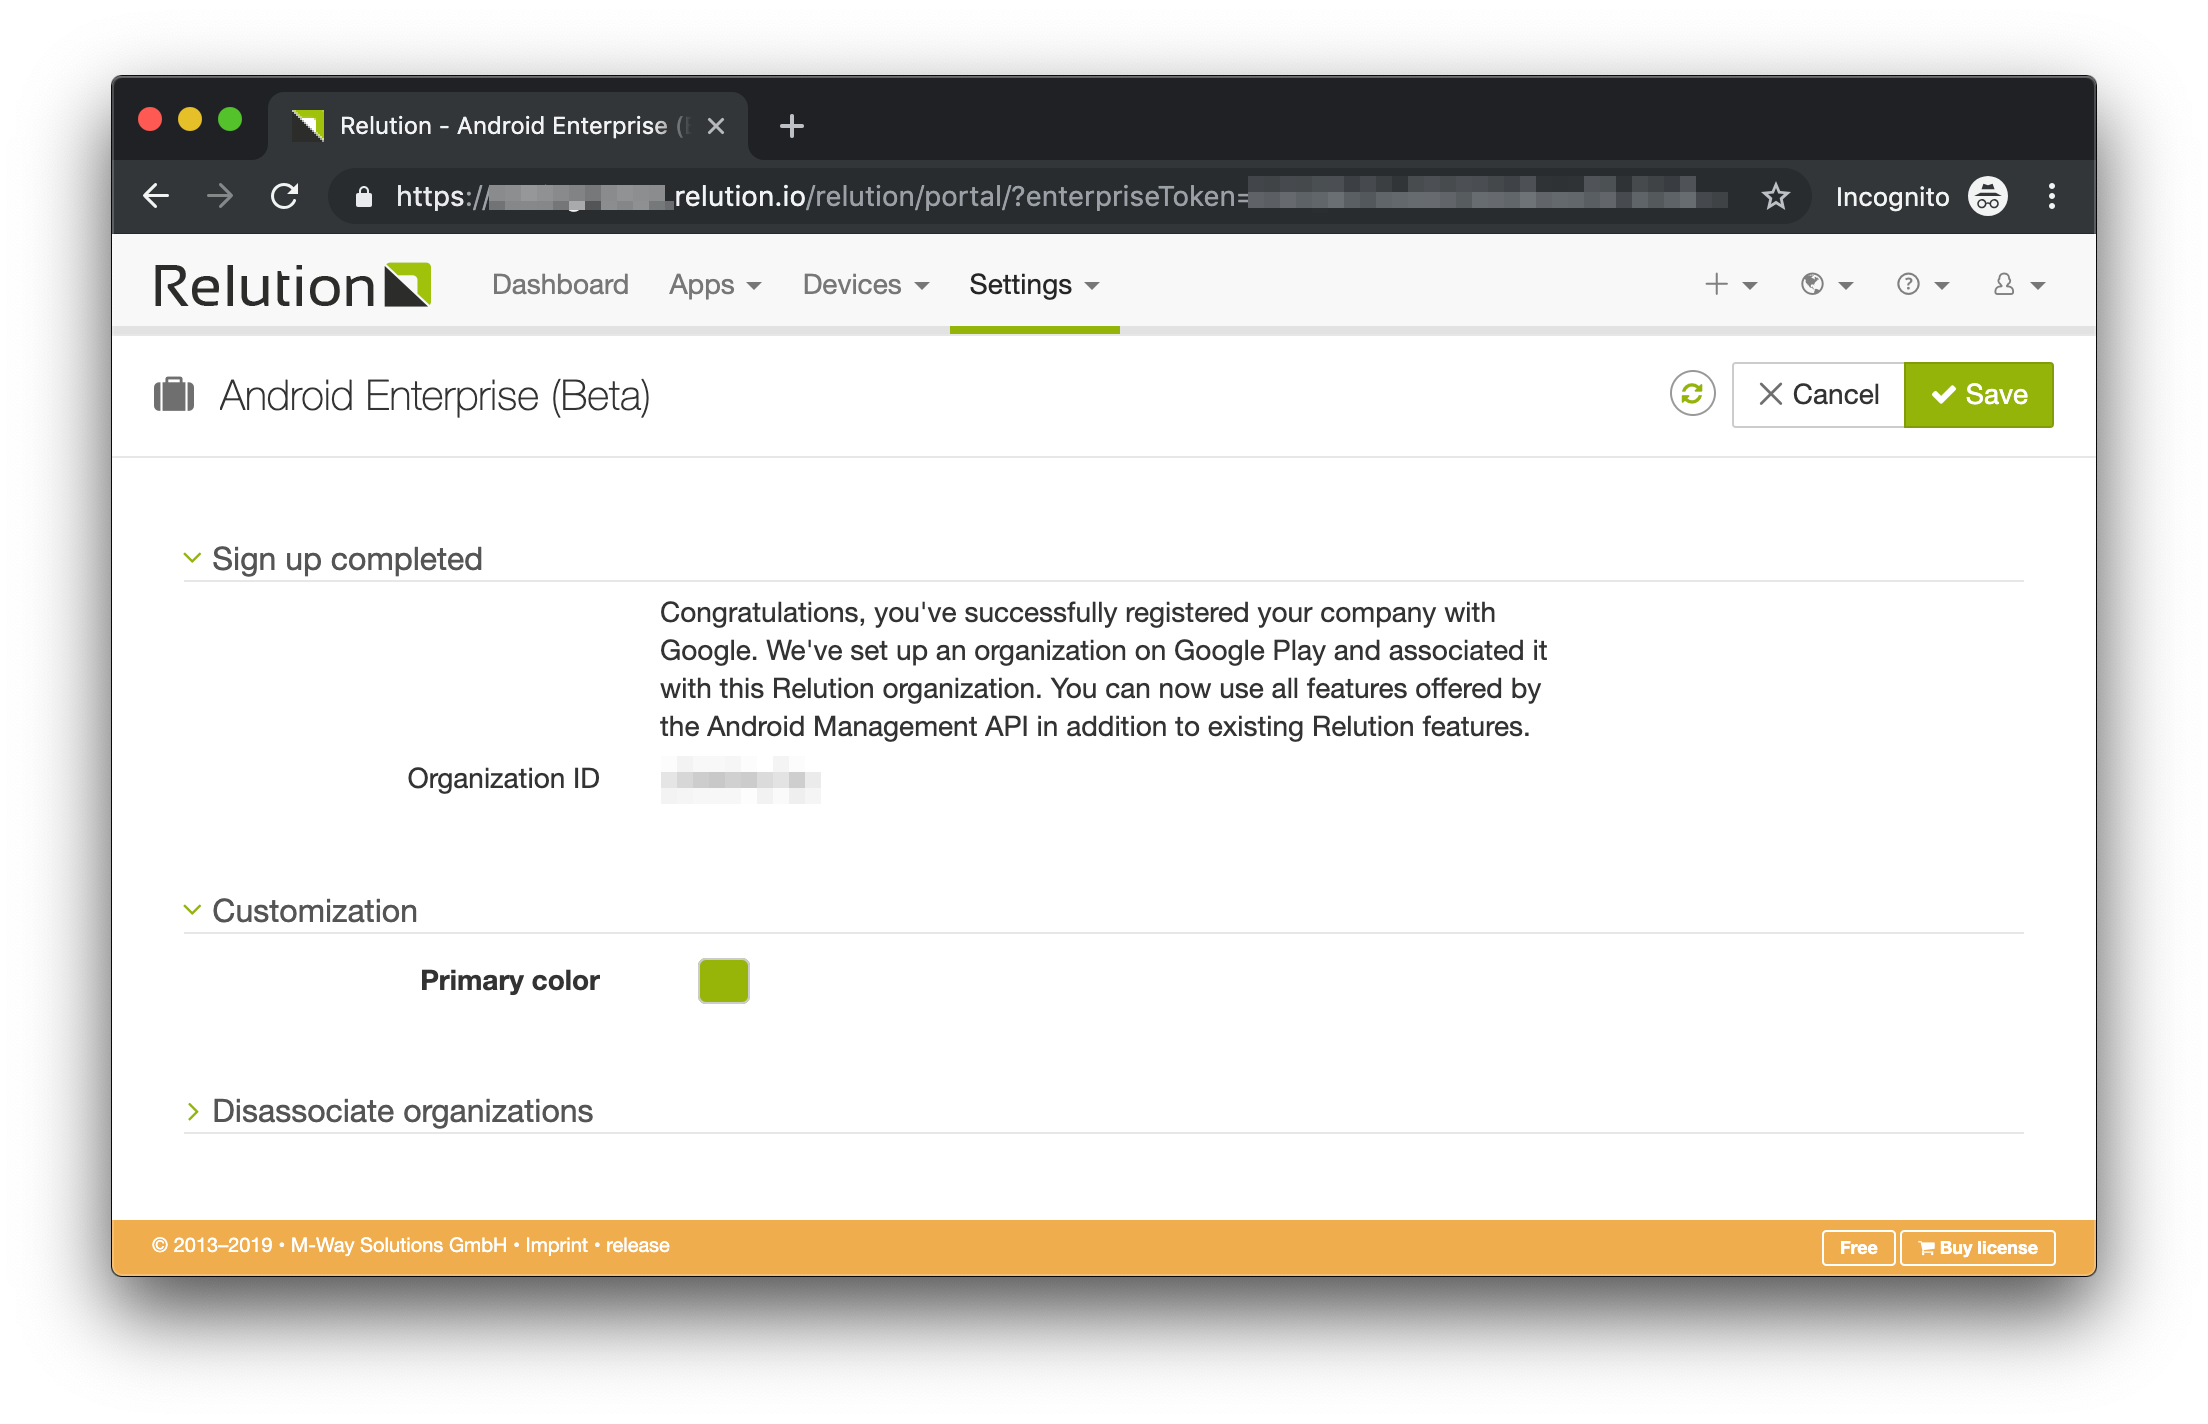Click the green refresh circle icon
The width and height of the screenshot is (2208, 1424).
point(1692,394)
